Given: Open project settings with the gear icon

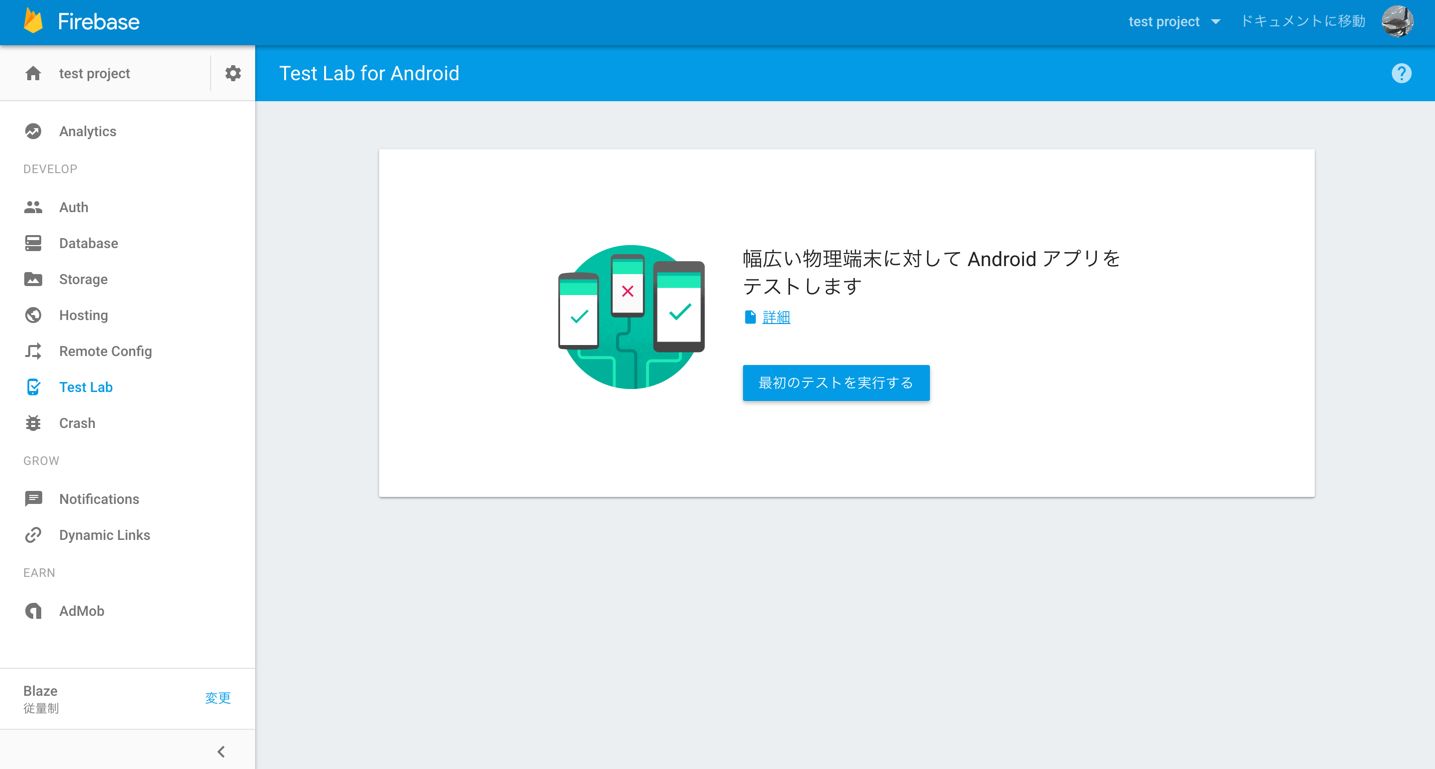Looking at the screenshot, I should tap(232, 72).
